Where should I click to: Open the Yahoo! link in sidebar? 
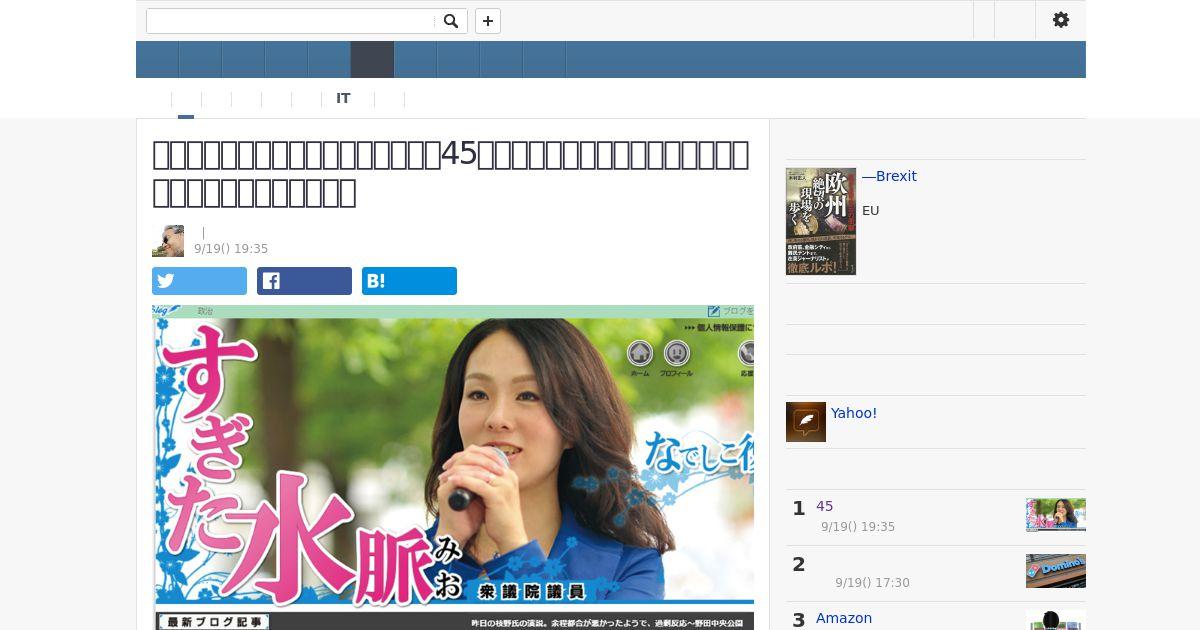[854, 413]
